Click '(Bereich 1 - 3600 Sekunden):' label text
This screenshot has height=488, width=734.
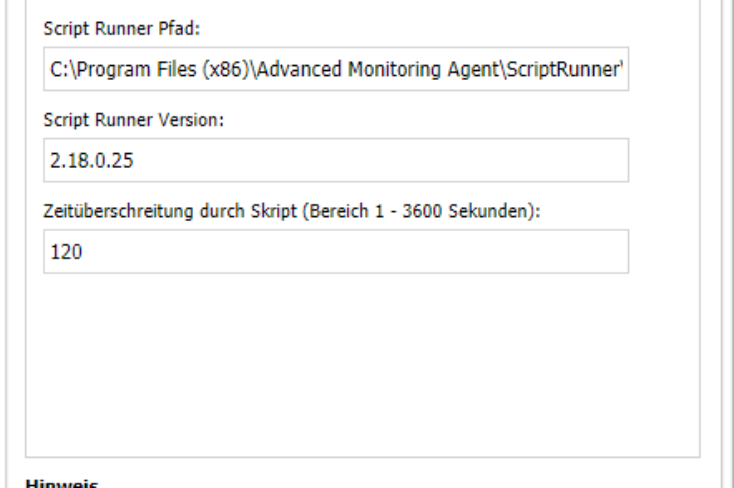(421, 211)
